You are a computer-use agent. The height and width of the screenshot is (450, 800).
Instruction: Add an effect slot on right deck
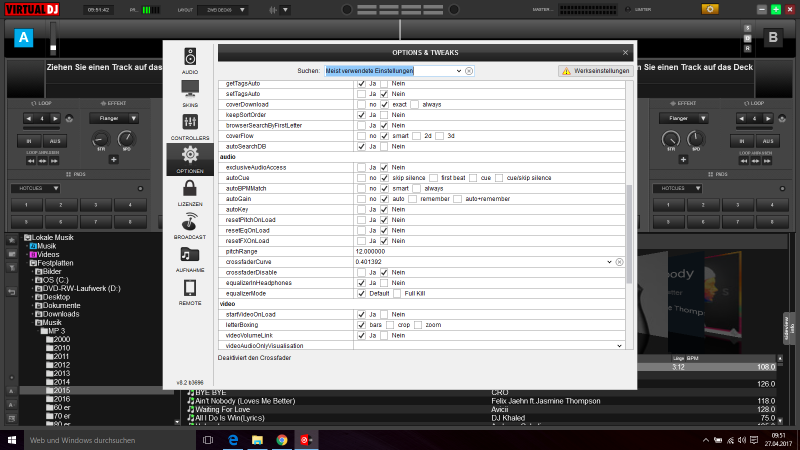[683, 160]
